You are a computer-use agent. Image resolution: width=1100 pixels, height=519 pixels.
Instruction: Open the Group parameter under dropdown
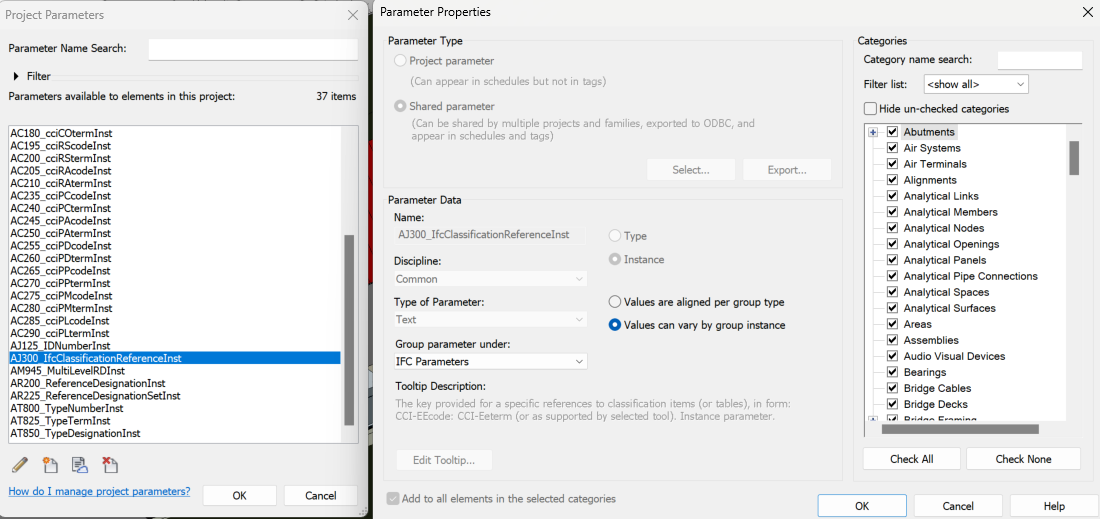(x=489, y=361)
